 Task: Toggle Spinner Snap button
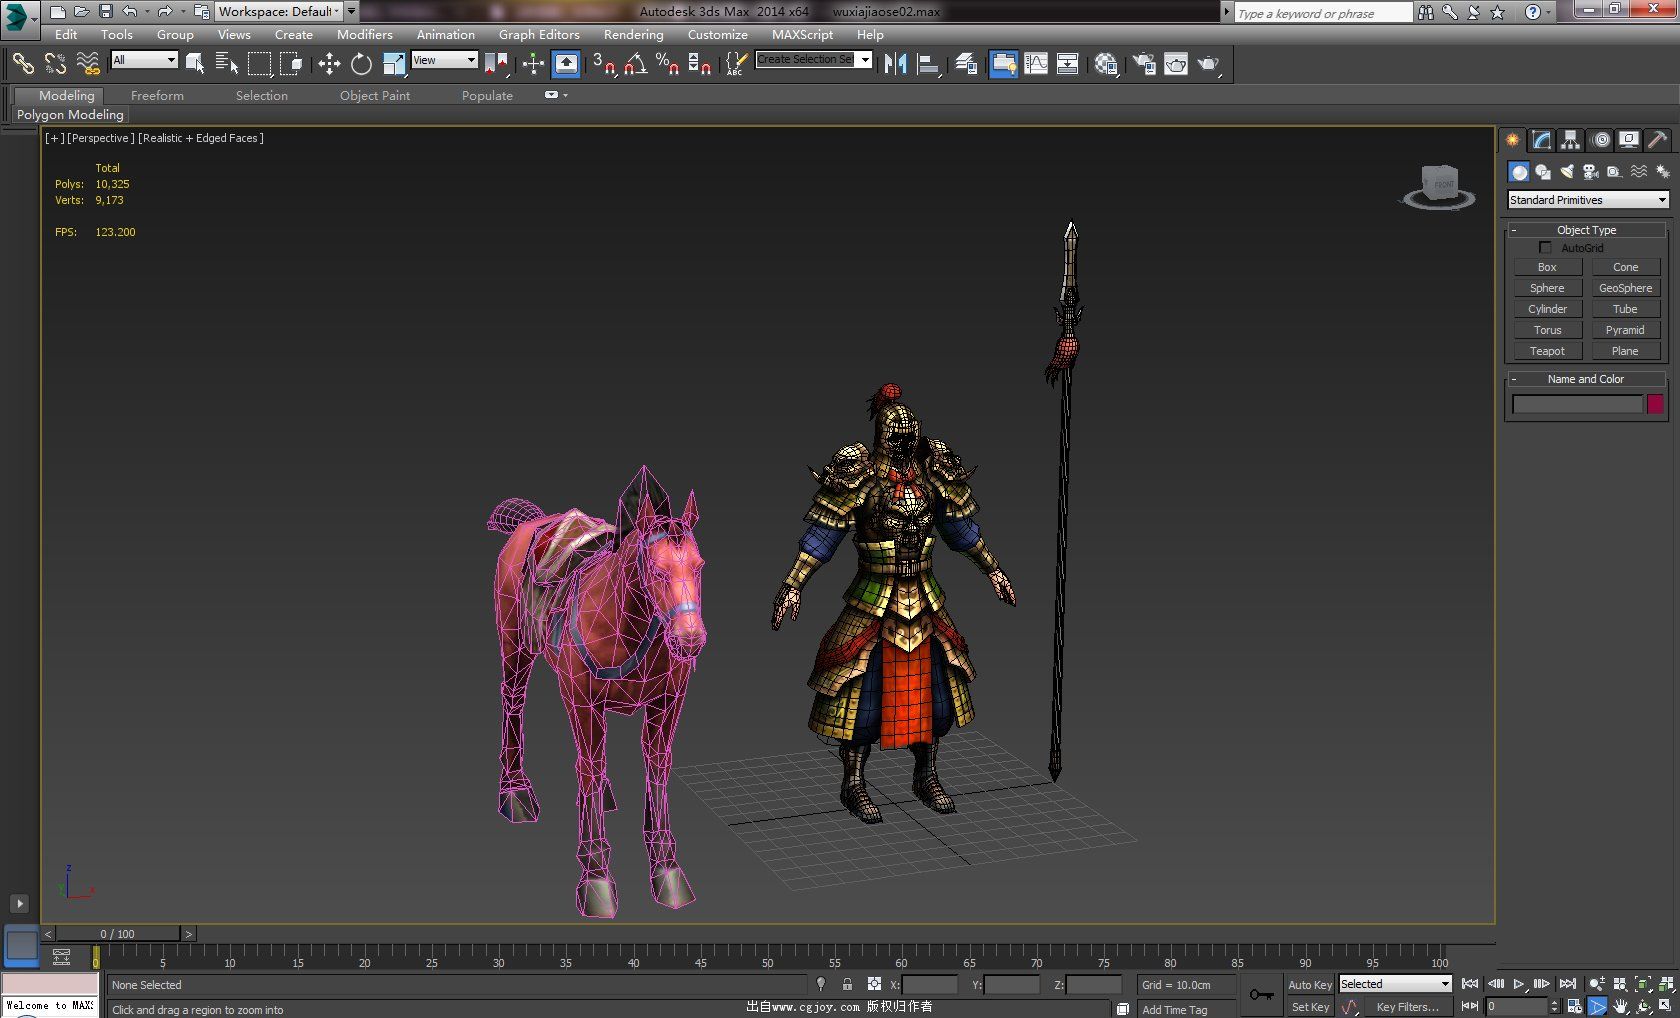point(700,64)
